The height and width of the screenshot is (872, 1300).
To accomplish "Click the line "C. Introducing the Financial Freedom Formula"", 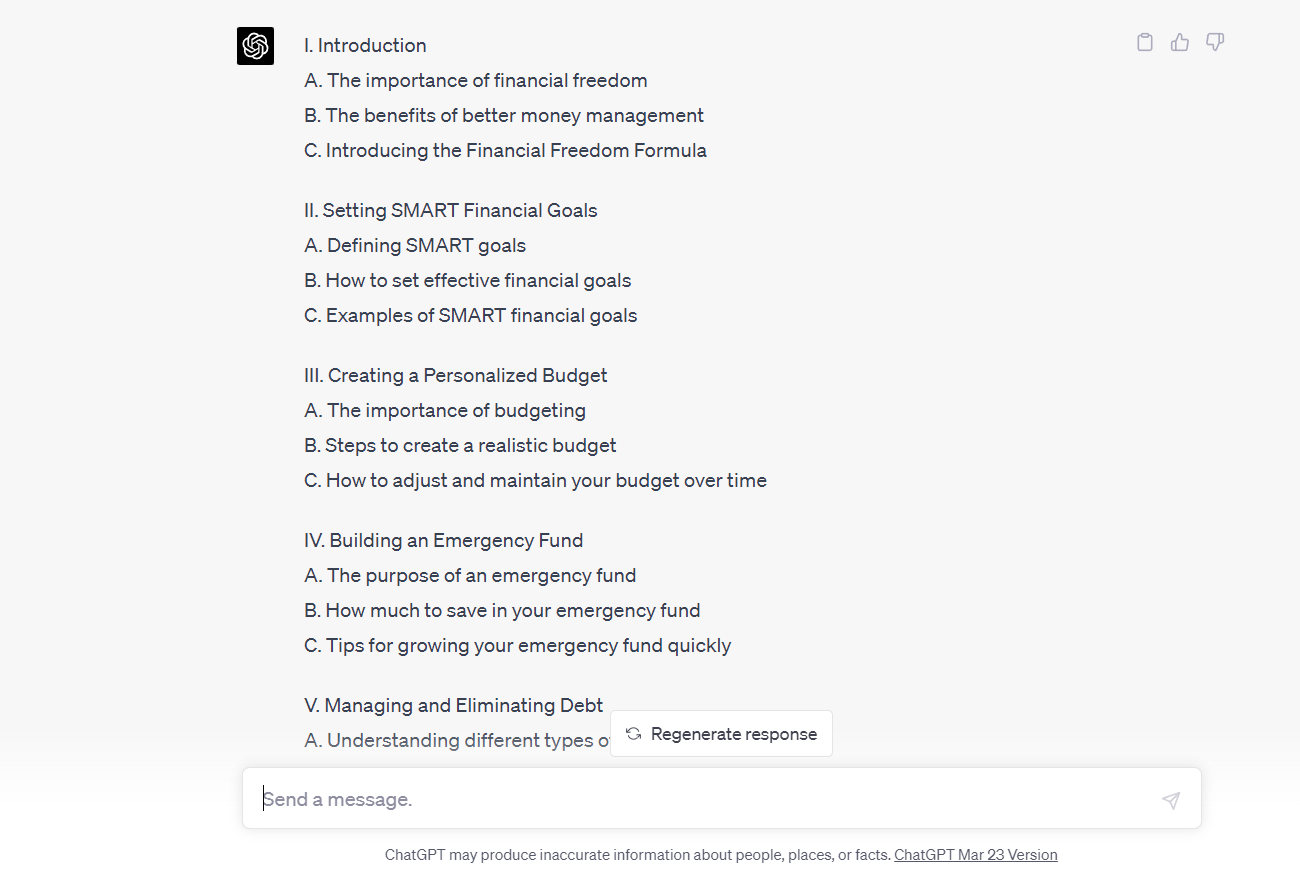I will point(505,150).
